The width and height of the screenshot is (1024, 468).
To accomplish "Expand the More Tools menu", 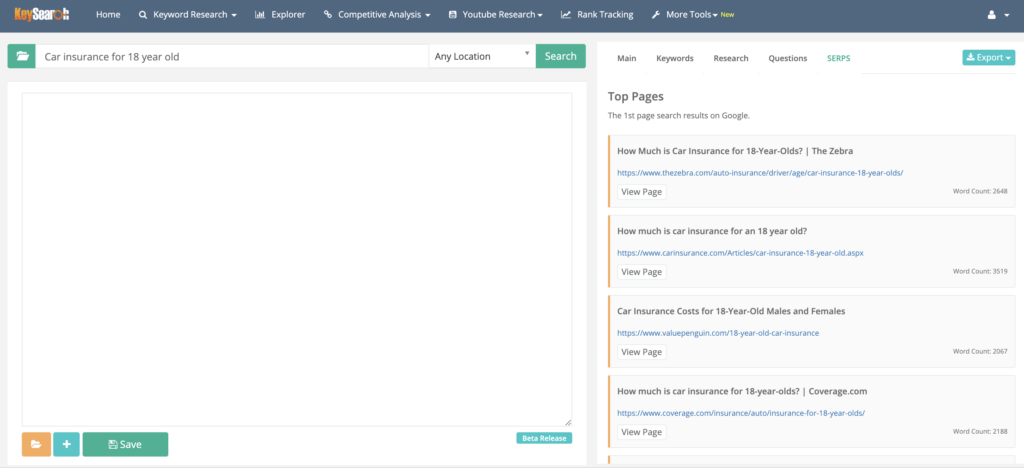I will (x=692, y=14).
